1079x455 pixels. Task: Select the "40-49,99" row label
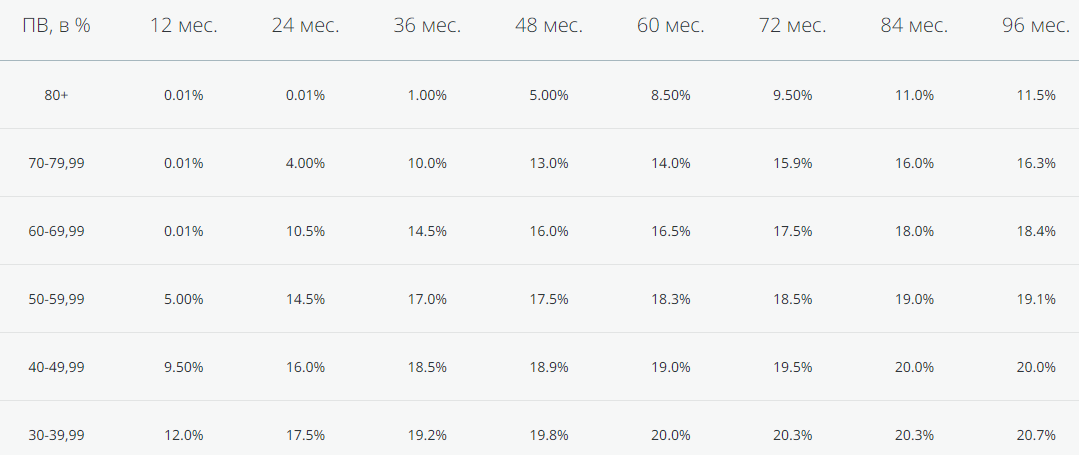56,367
